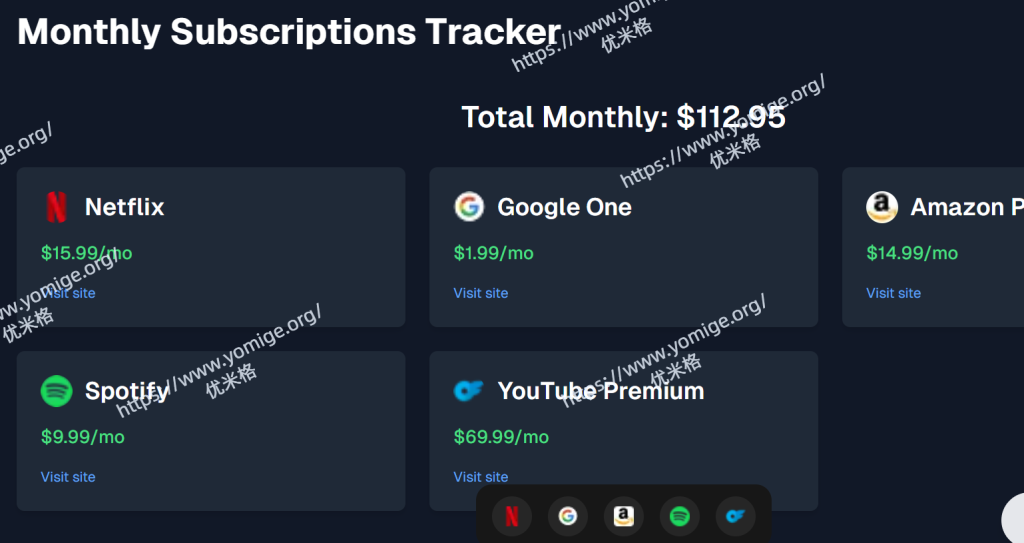Click the Spotify logo in the Spotify card

point(57,391)
